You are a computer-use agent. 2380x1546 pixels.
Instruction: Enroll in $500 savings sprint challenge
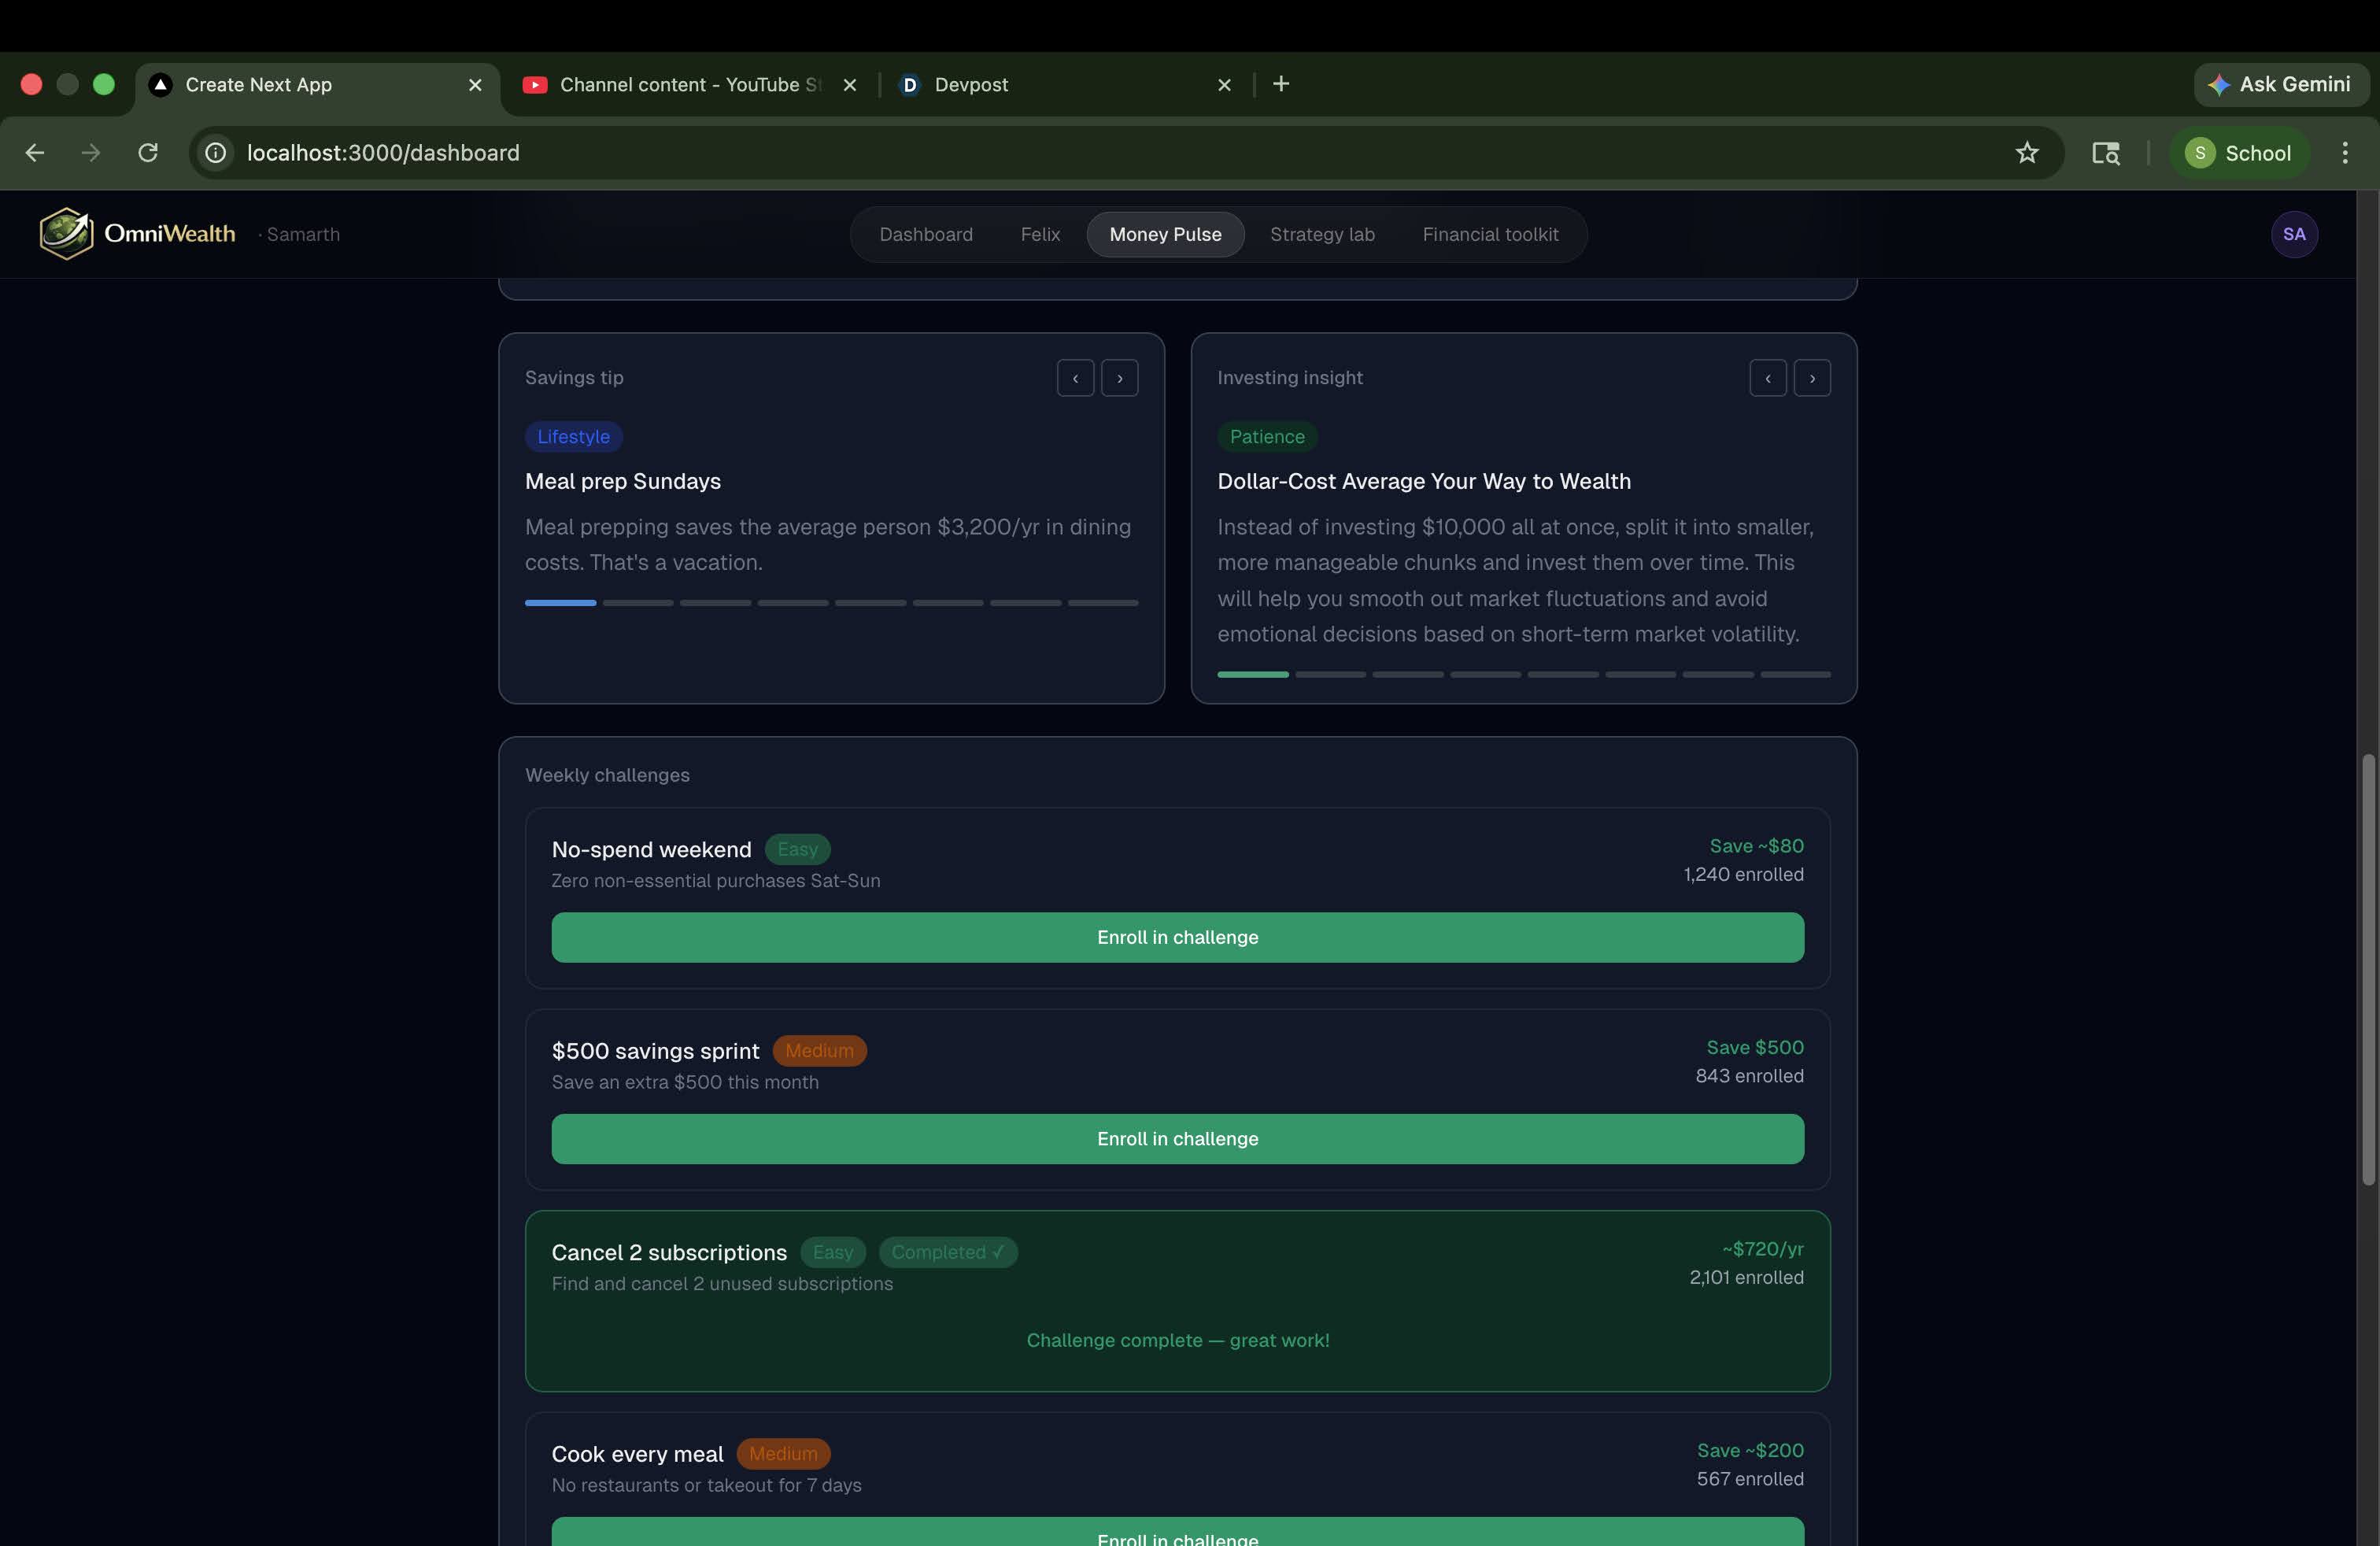1177,1138
